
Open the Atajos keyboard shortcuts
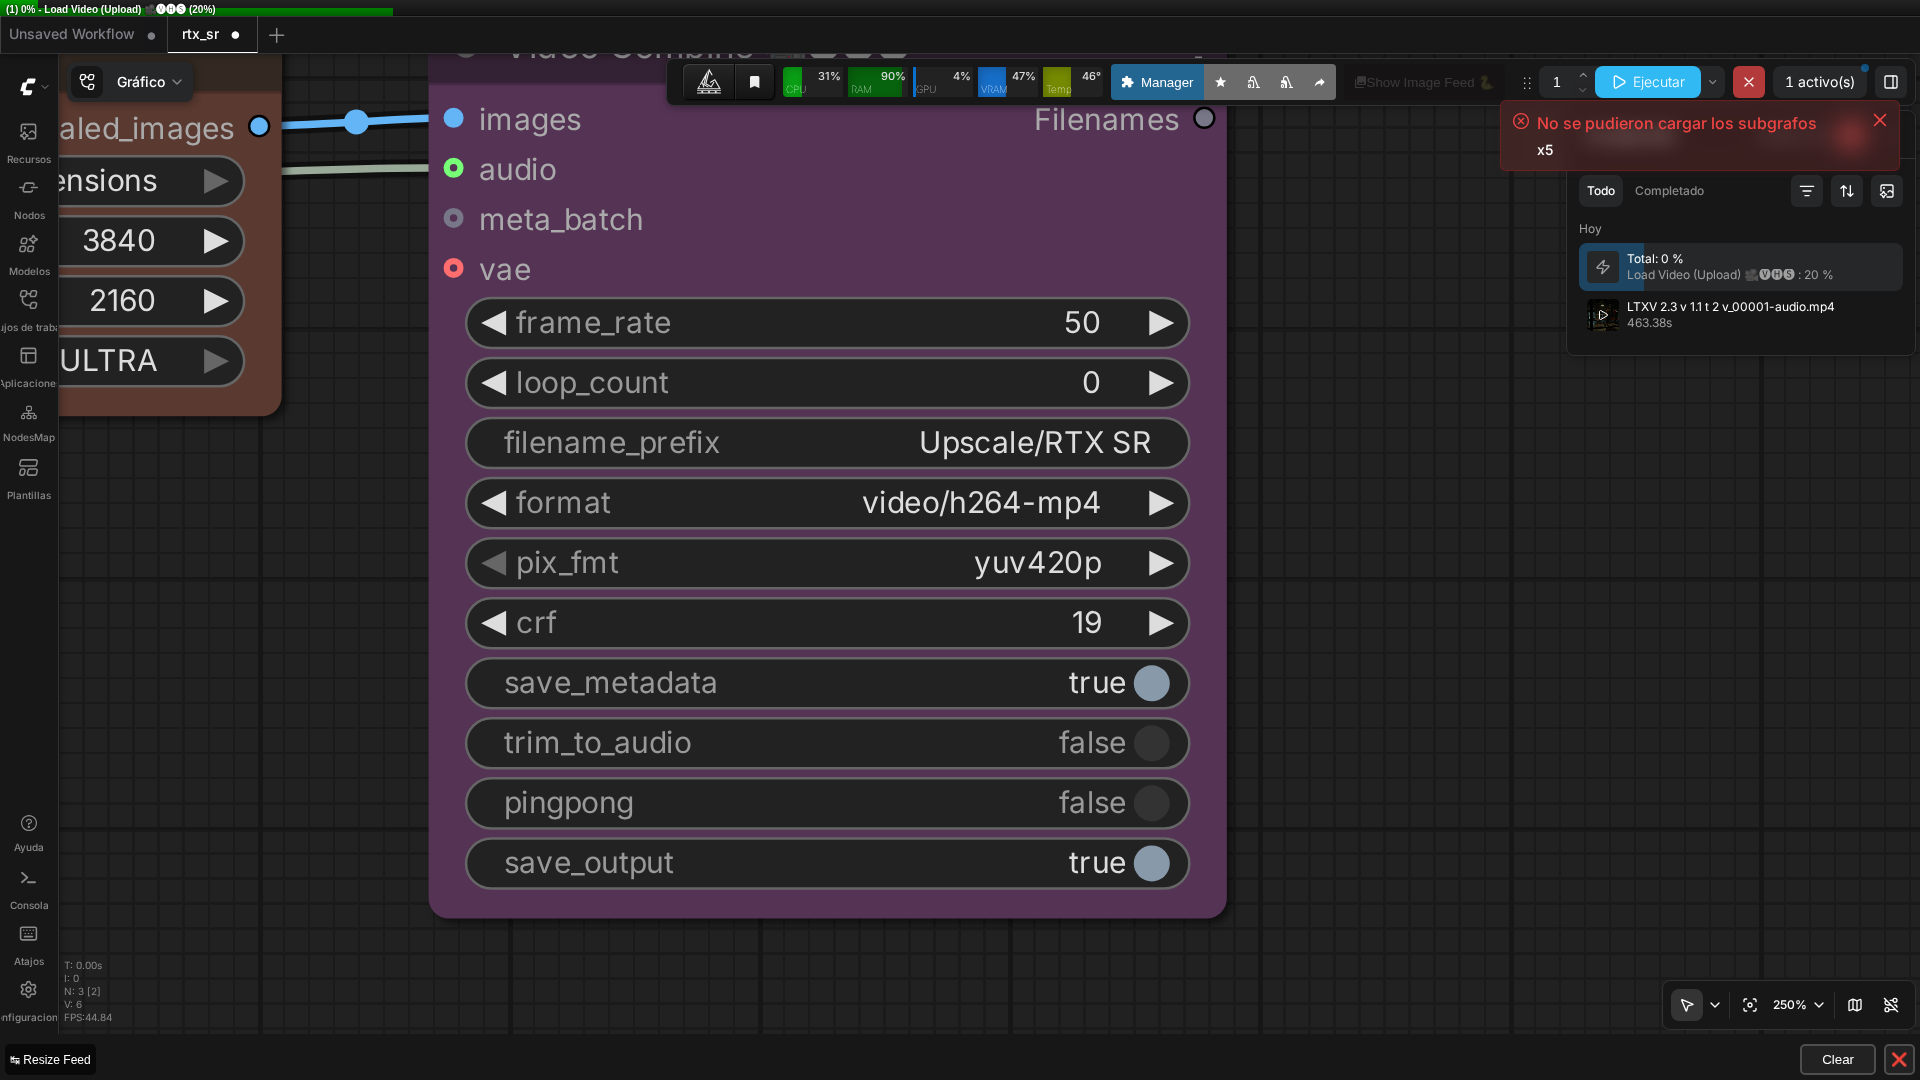[28, 944]
